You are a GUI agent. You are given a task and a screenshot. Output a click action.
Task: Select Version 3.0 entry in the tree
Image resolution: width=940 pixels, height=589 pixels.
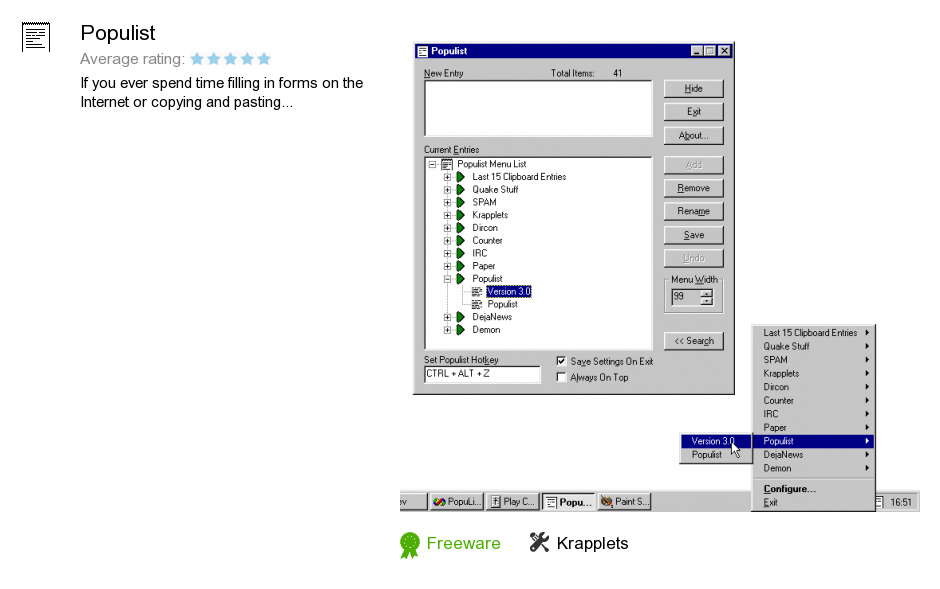509,292
